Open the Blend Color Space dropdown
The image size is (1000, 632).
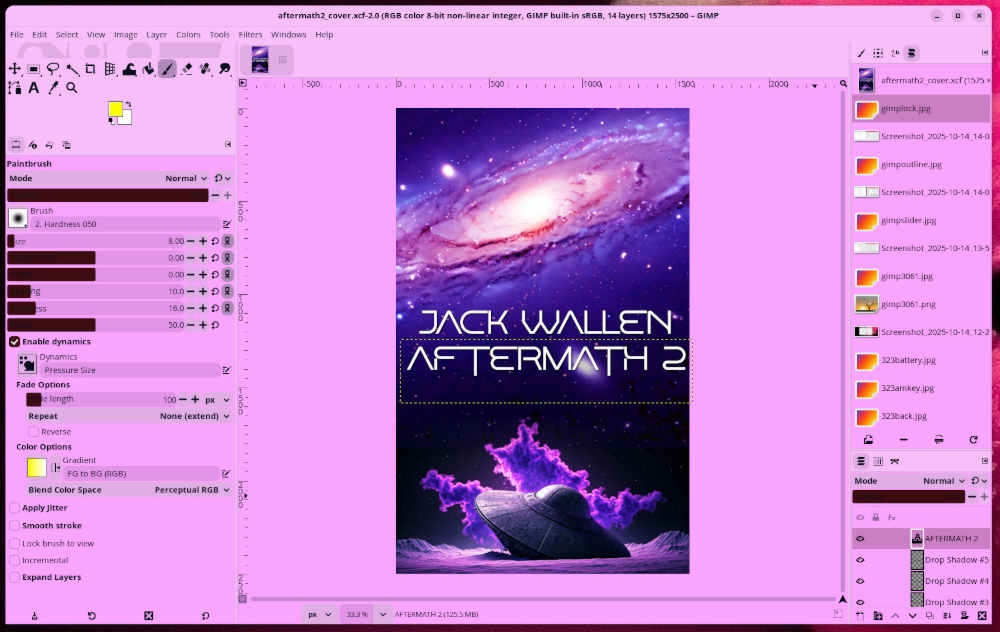191,490
